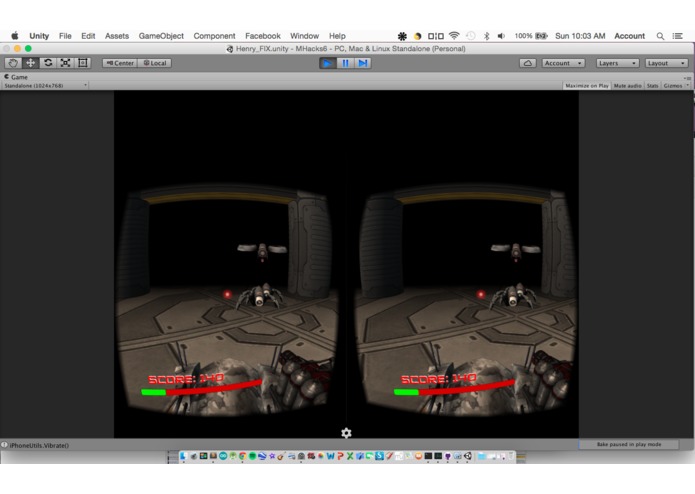The image size is (695, 494).
Task: Select the Rect transform tool
Action: click(82, 63)
